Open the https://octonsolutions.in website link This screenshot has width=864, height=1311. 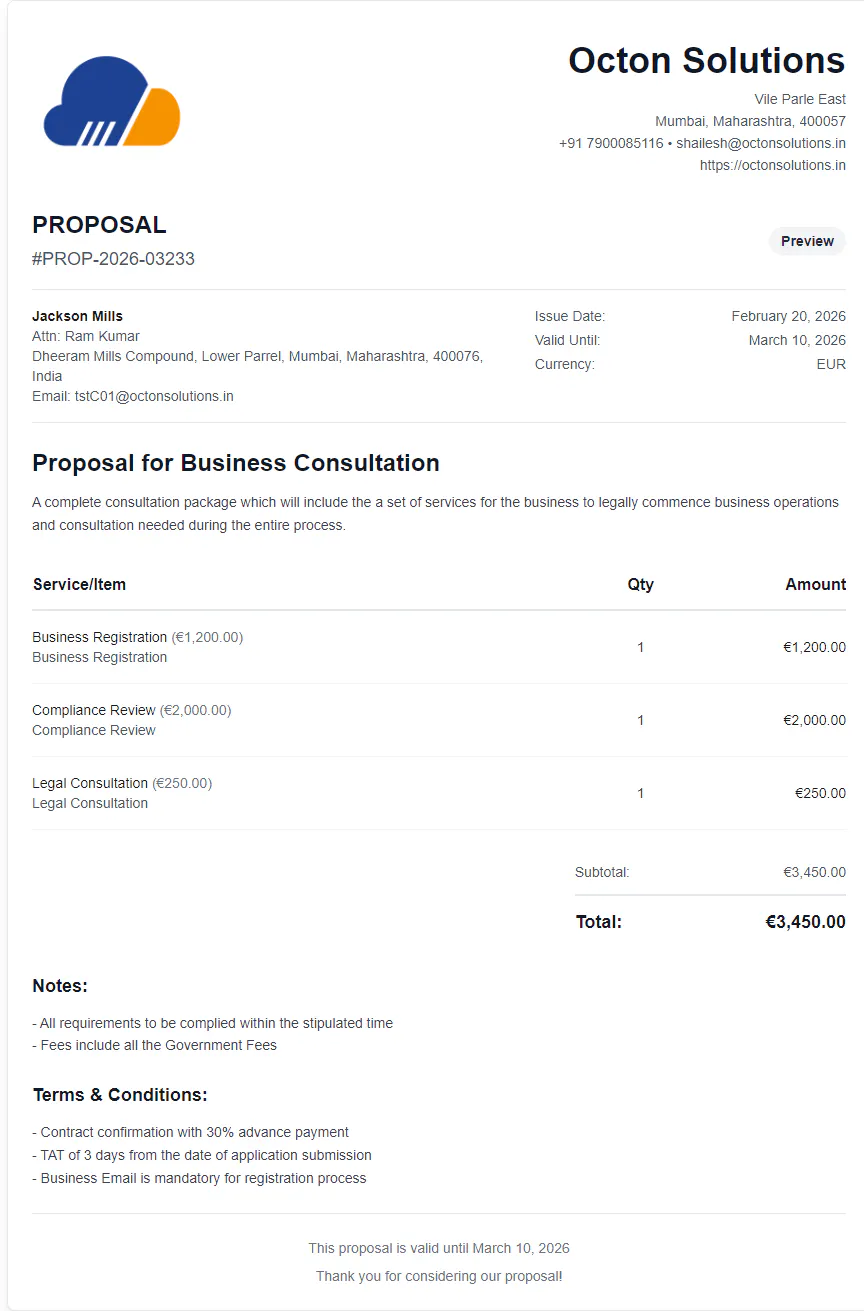(773, 165)
